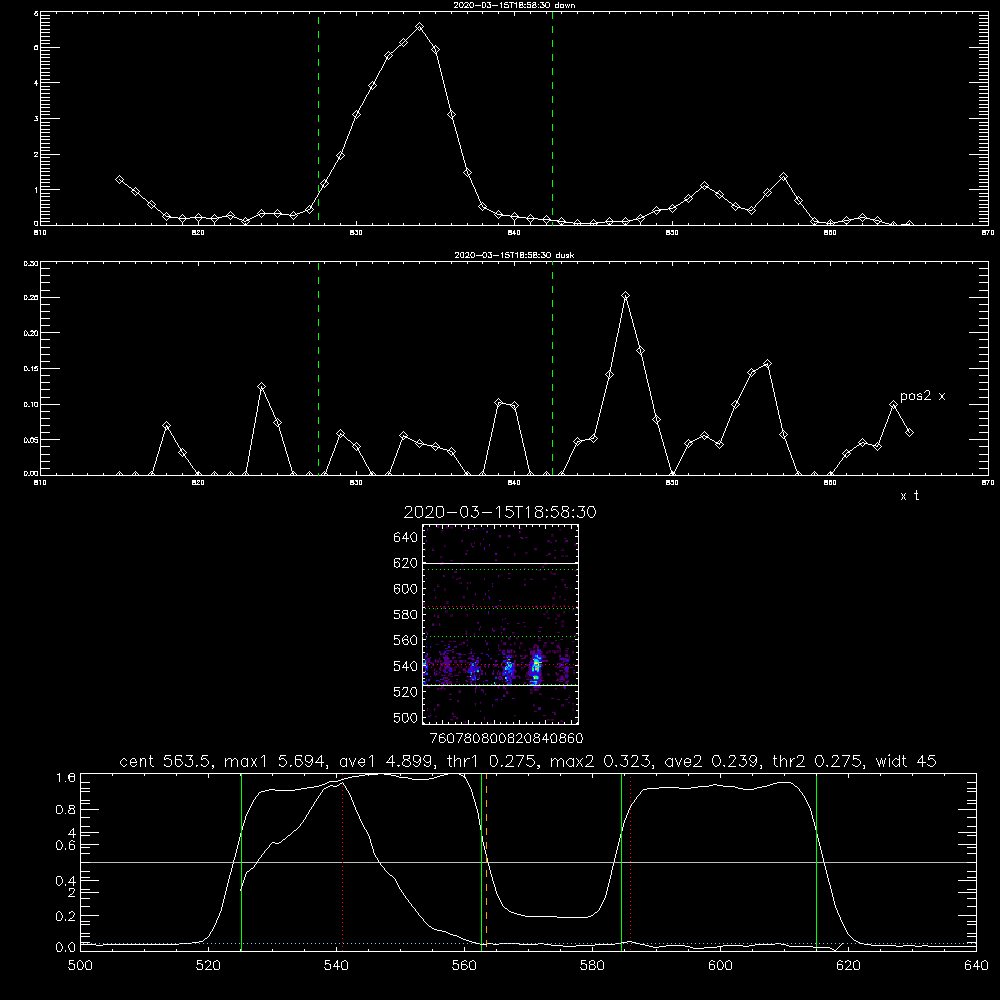Screen dimensions: 1000x1000
Task: Click the 'max1 5.694' value
Action: [276, 761]
